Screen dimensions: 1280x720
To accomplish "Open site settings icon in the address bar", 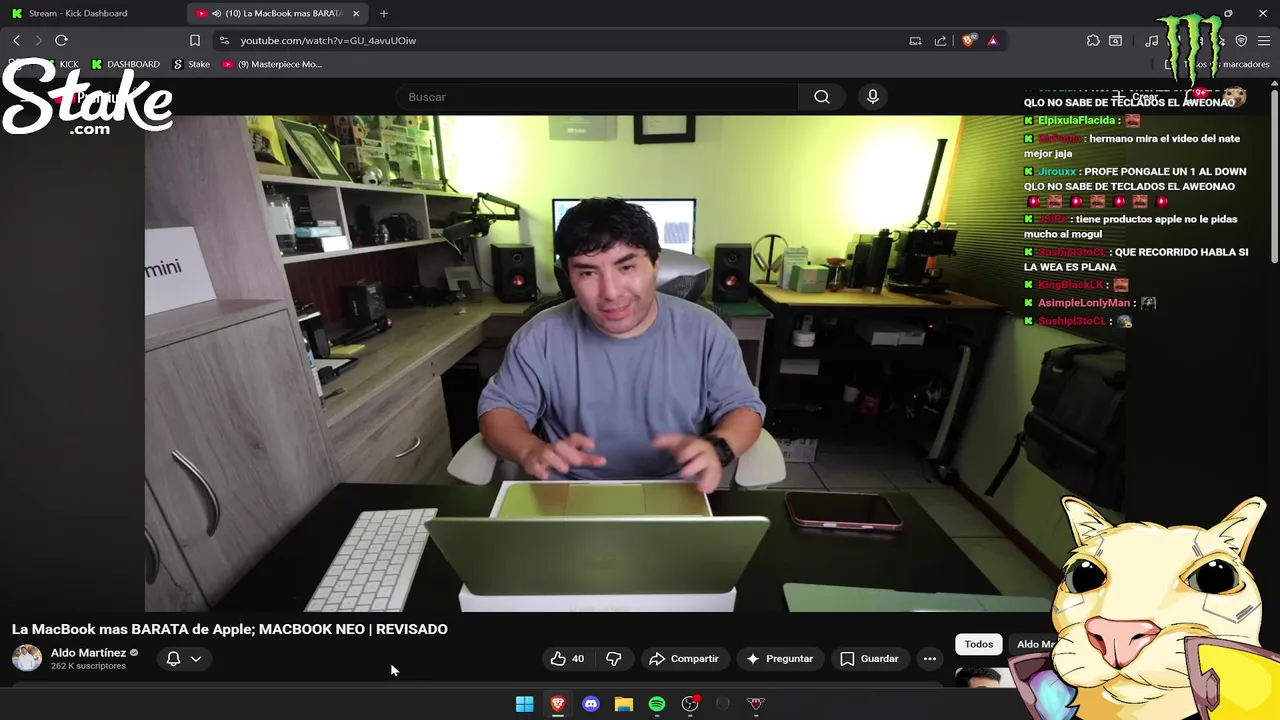I will [x=224, y=40].
